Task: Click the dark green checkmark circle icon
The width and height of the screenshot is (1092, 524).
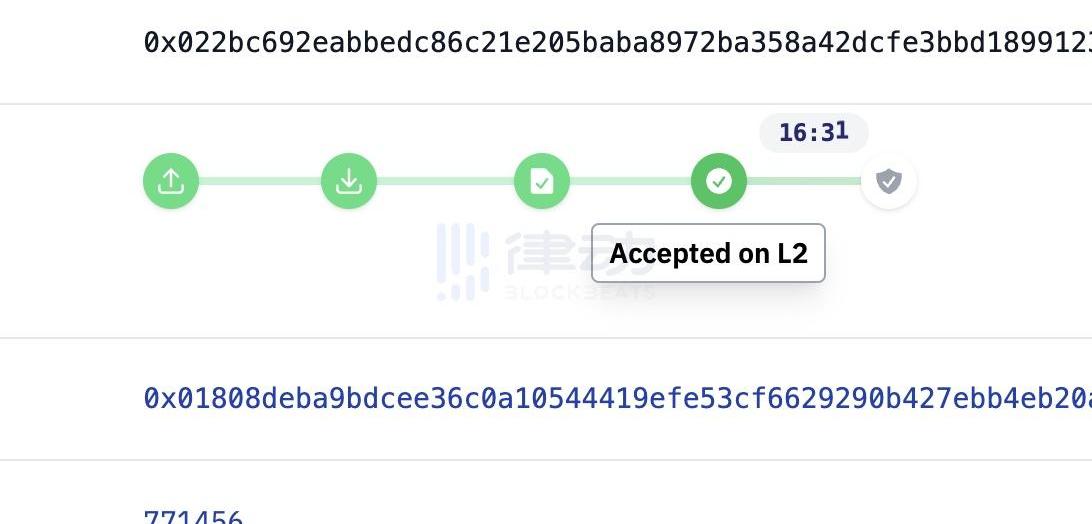Action: (x=719, y=181)
